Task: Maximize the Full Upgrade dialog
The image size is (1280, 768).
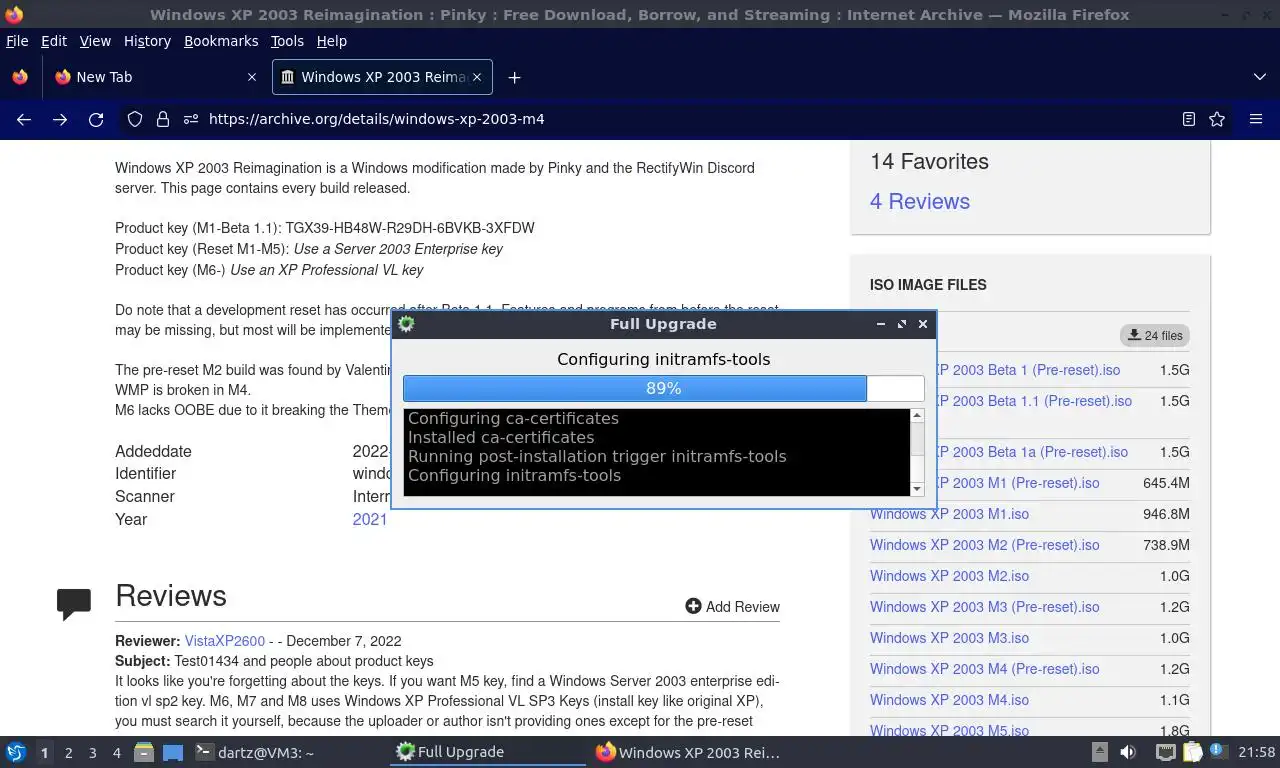Action: point(902,324)
